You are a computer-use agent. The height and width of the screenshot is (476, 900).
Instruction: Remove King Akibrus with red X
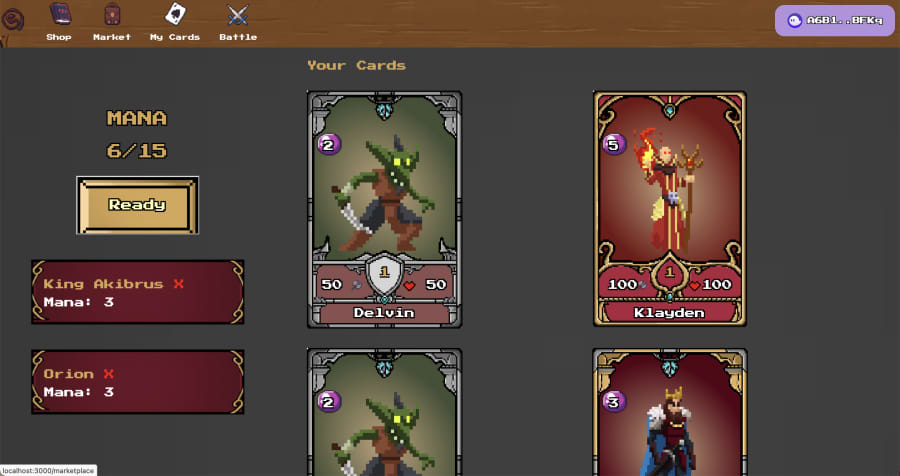[179, 284]
